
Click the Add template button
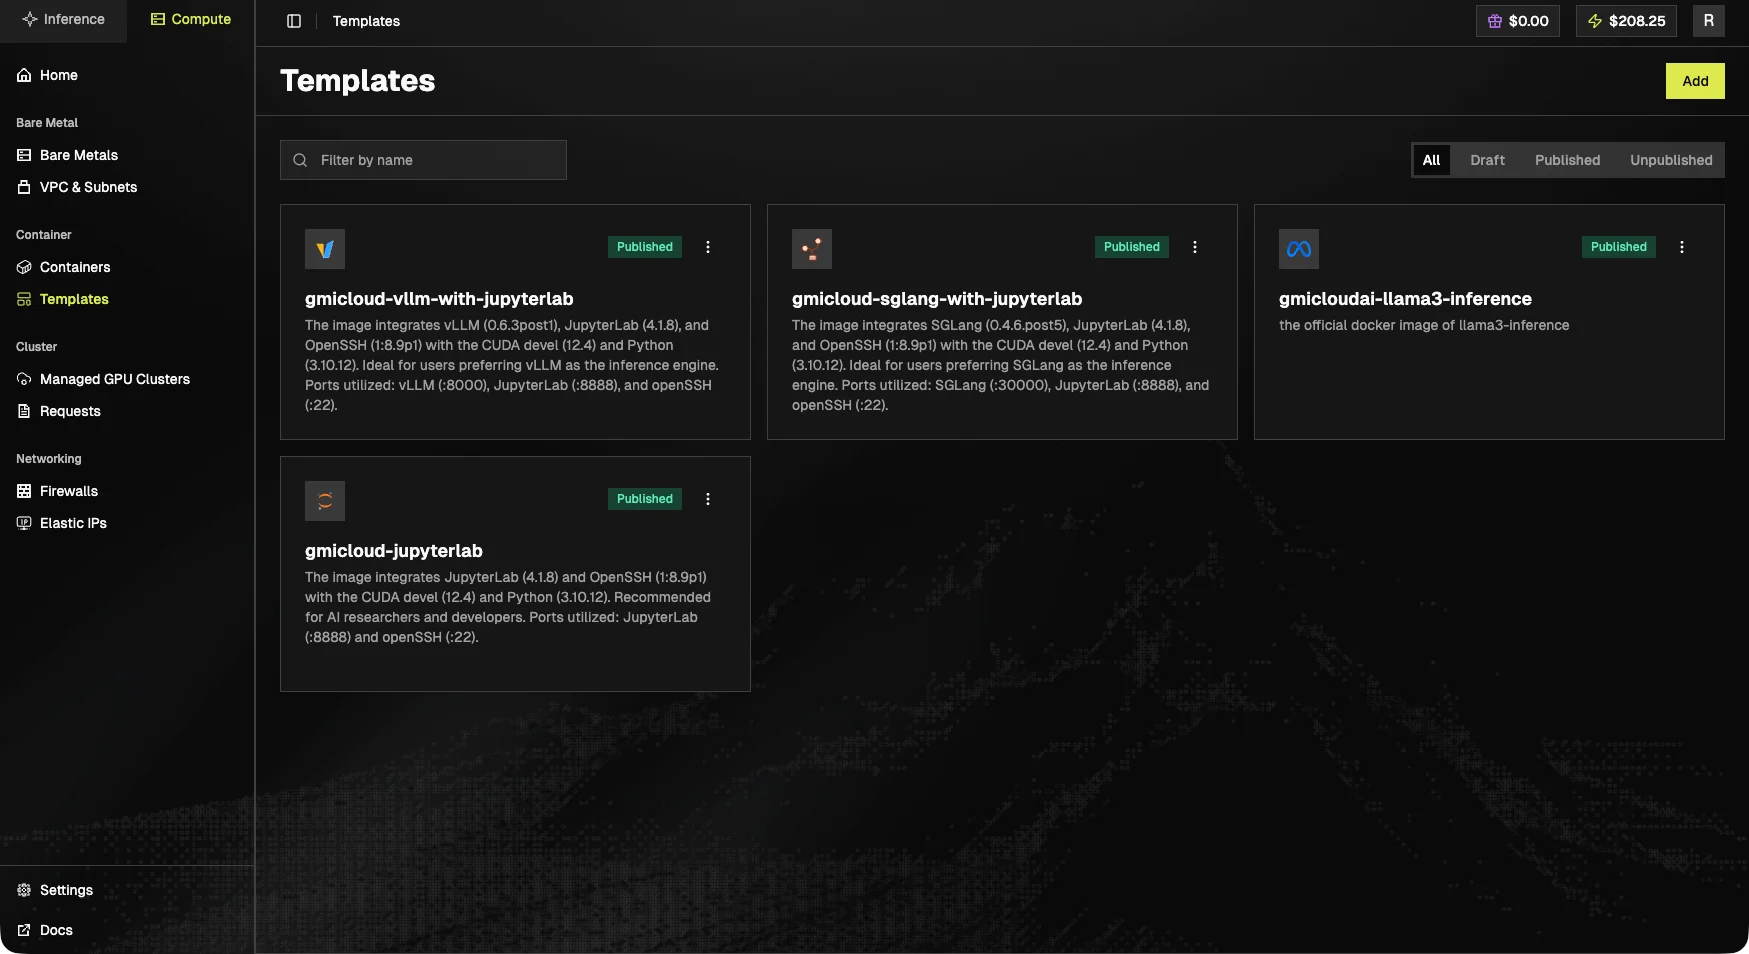pyautogui.click(x=1695, y=81)
